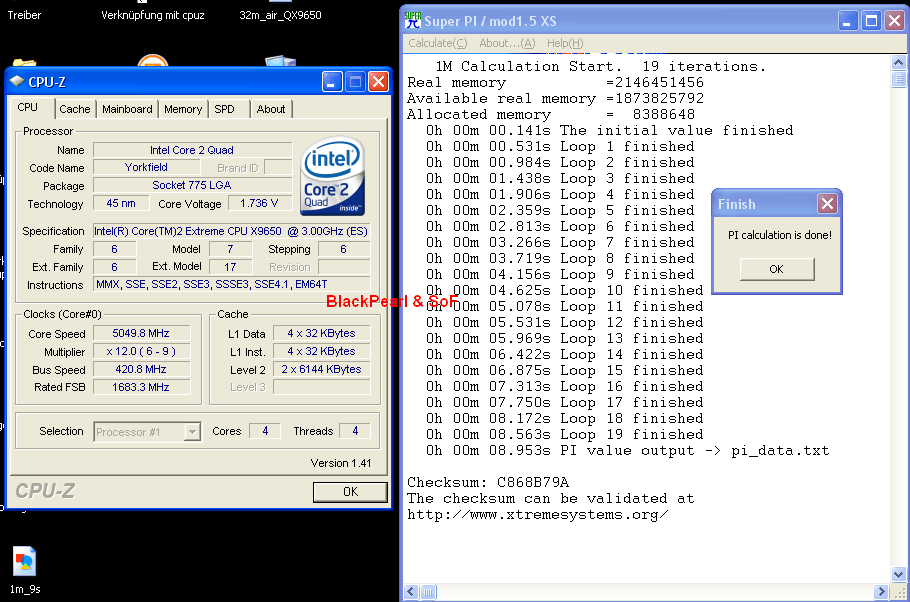Click the CPU-Z title bar diamond icon
Viewport: 910px width, 602px height.
[x=17, y=81]
